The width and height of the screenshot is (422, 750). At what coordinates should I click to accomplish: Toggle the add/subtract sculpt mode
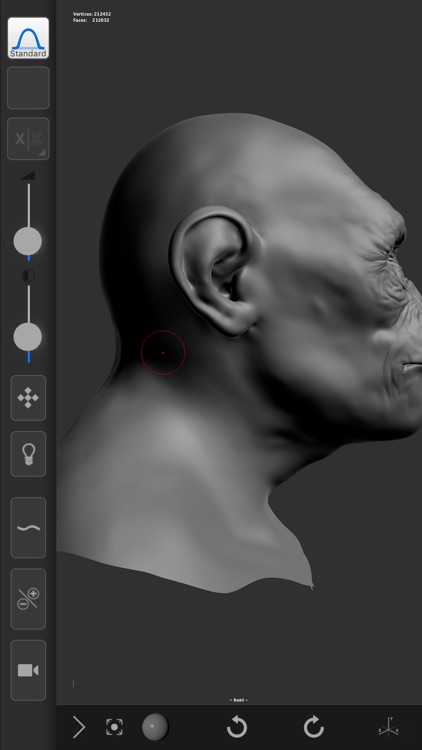tap(28, 599)
